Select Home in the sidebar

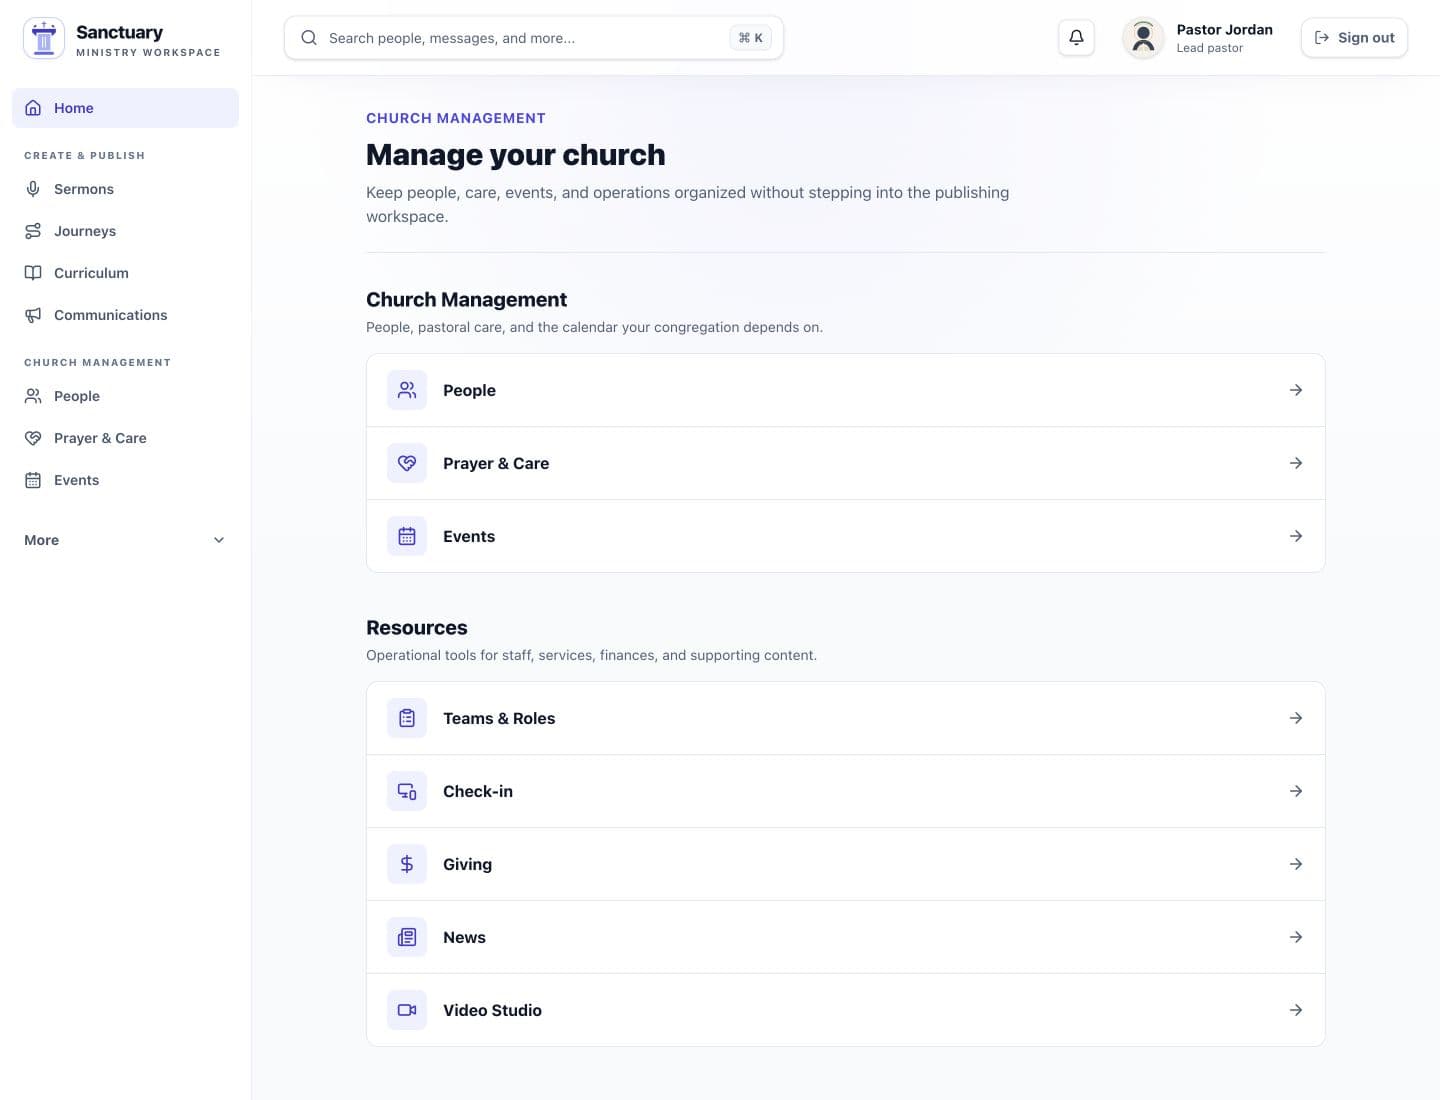125,108
